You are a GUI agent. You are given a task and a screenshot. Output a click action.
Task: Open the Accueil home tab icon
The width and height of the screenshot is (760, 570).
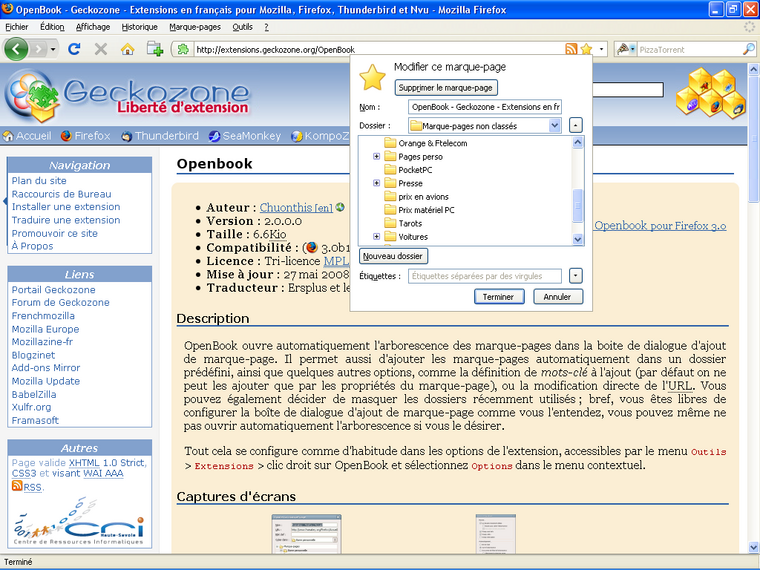8,136
